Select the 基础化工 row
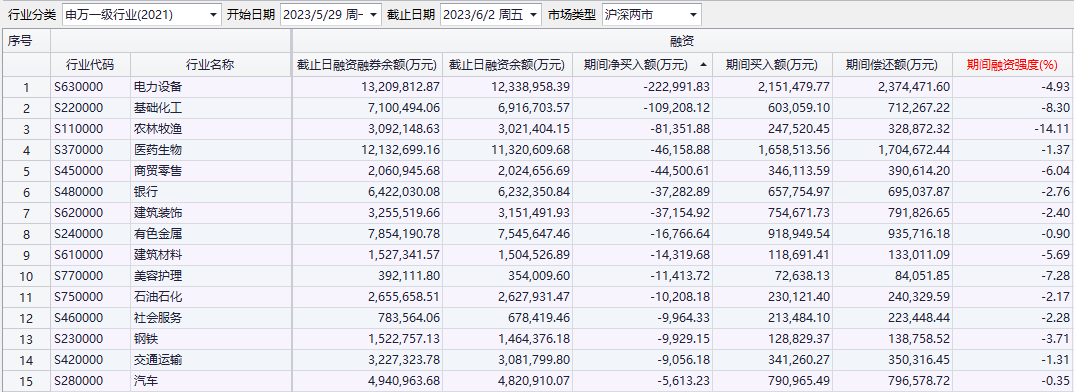Viewport: 1074px width, 392px height. point(537,108)
